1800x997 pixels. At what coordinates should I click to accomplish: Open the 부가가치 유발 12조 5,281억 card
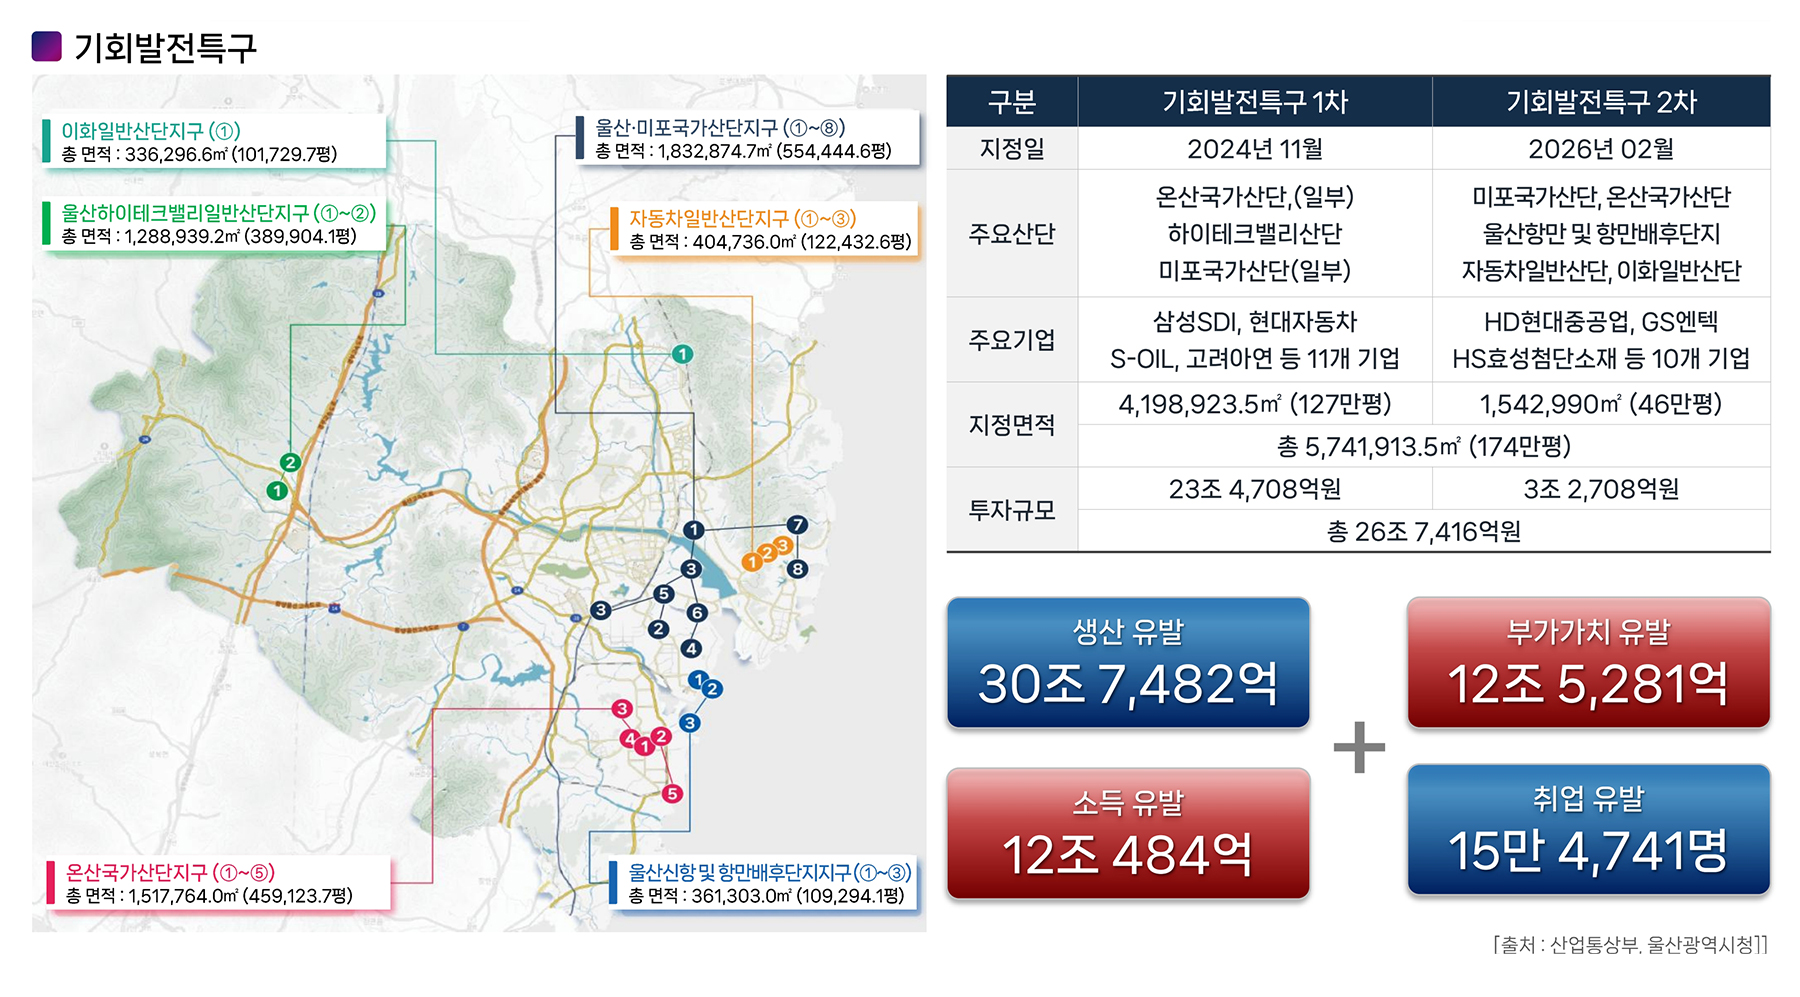pos(1588,662)
